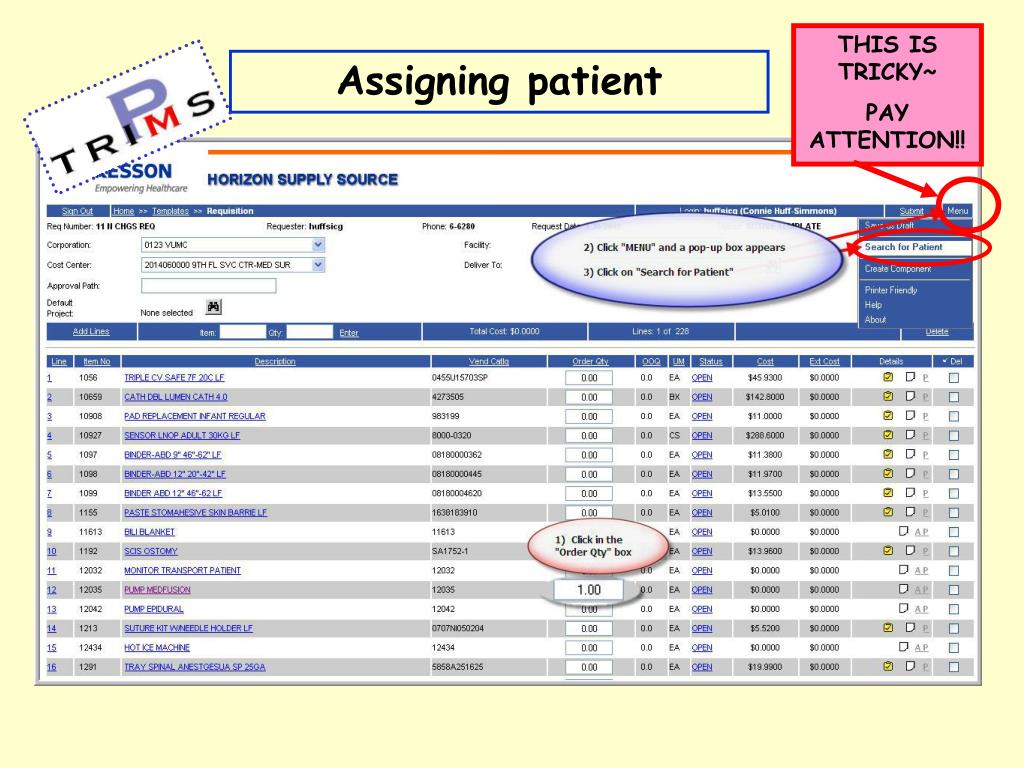Open the PUMP MEDFUSION description link
The width and height of the screenshot is (1024, 768).
coord(157,590)
